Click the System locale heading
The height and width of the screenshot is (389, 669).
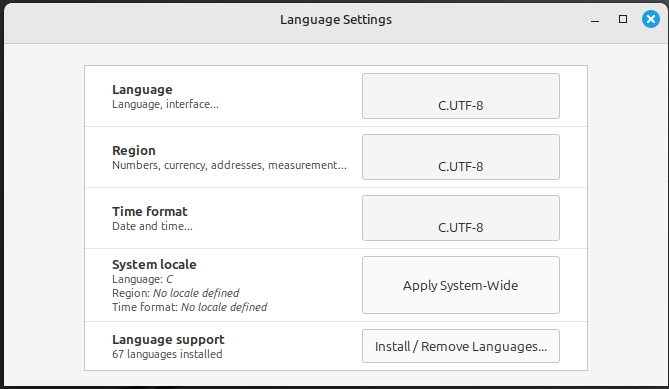(154, 264)
